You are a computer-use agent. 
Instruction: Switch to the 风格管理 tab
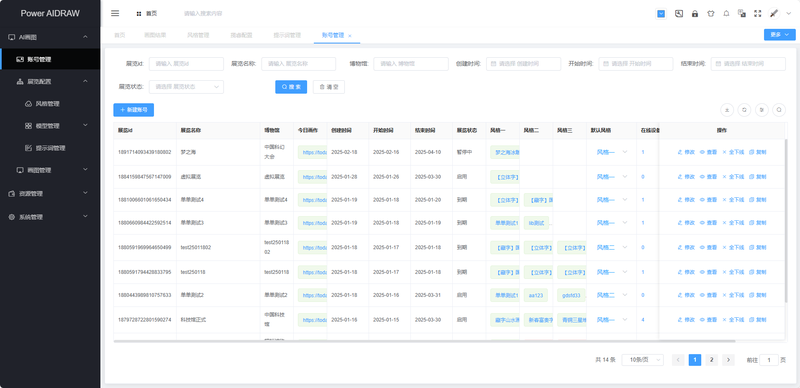coord(198,36)
